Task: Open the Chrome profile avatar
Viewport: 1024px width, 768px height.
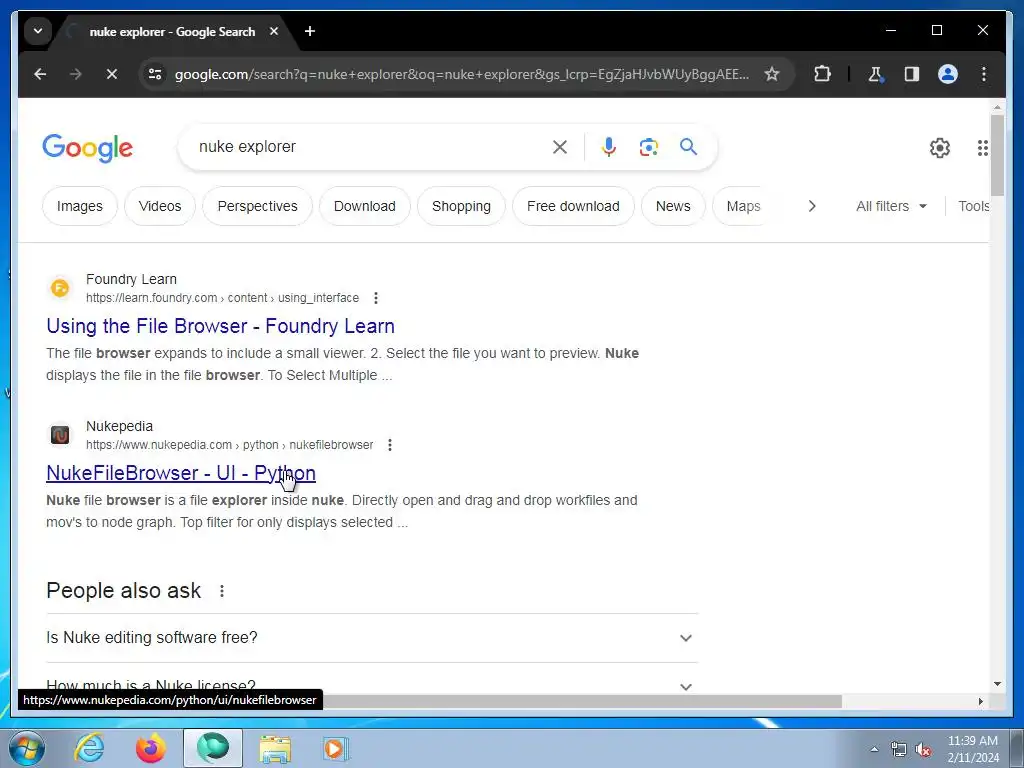Action: pos(948,74)
